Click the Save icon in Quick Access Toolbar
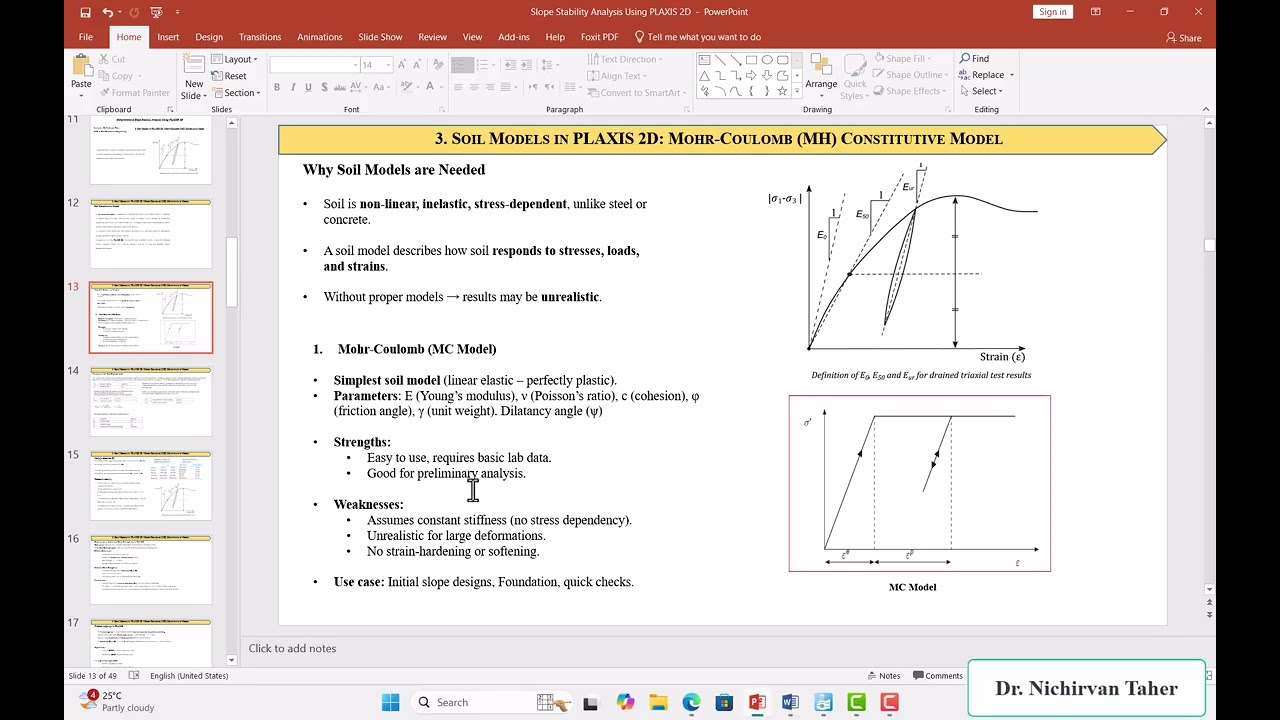The image size is (1280, 720). point(85,12)
